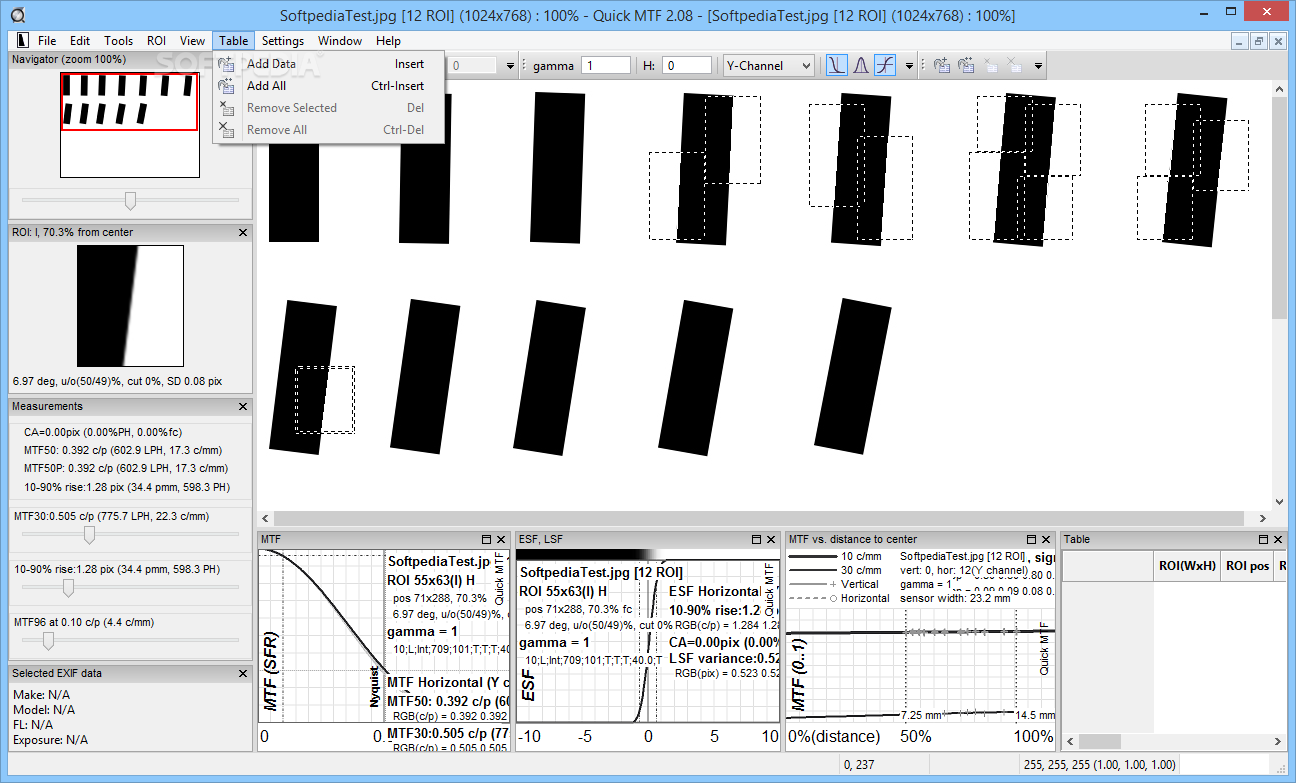The width and height of the screenshot is (1296, 783).
Task: Click image scrollbar up arrow
Action: [x=1279, y=88]
